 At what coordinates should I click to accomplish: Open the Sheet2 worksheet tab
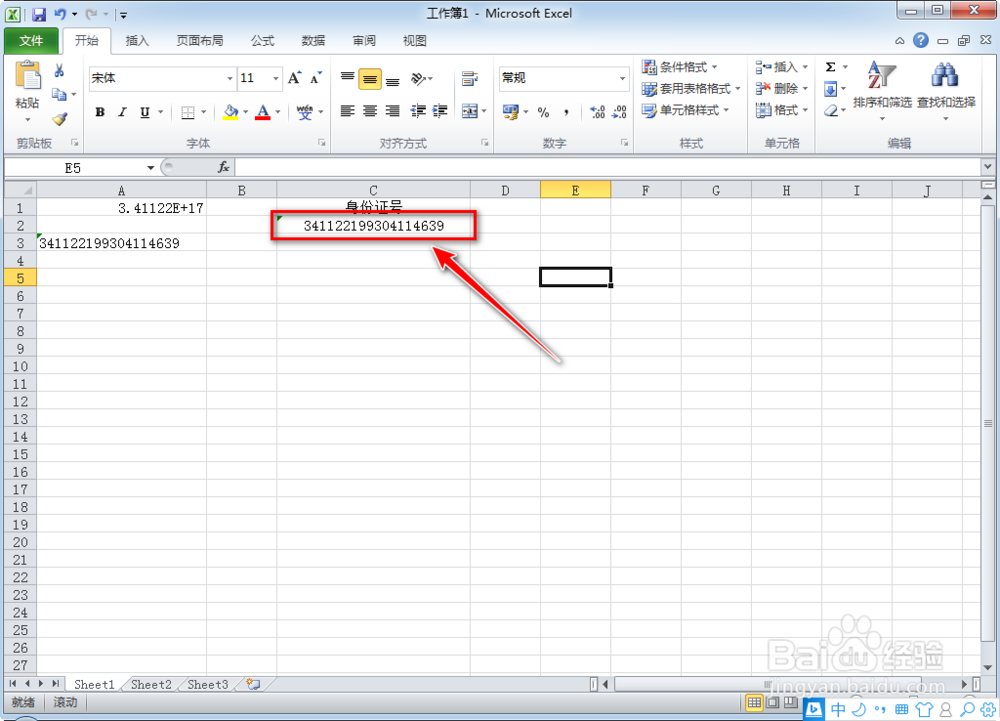(x=150, y=685)
